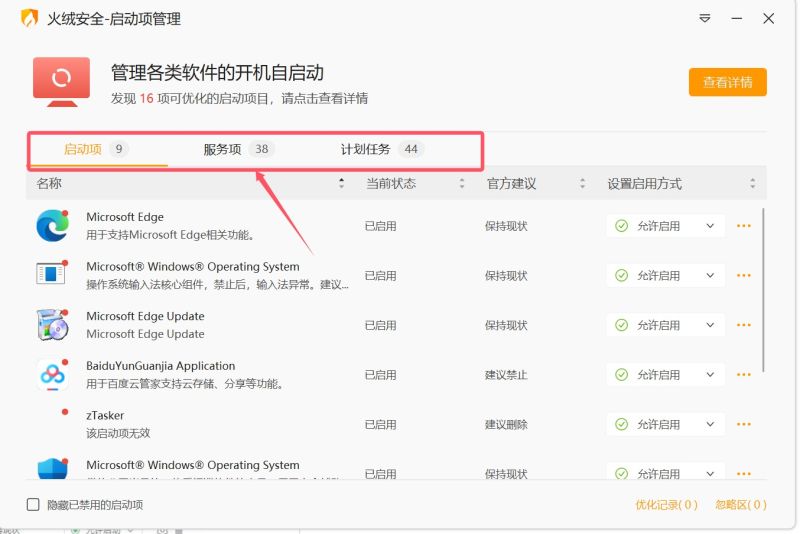Image resolution: width=800 pixels, height=534 pixels.
Task: Click the red monitor startup icon
Action: (61, 82)
